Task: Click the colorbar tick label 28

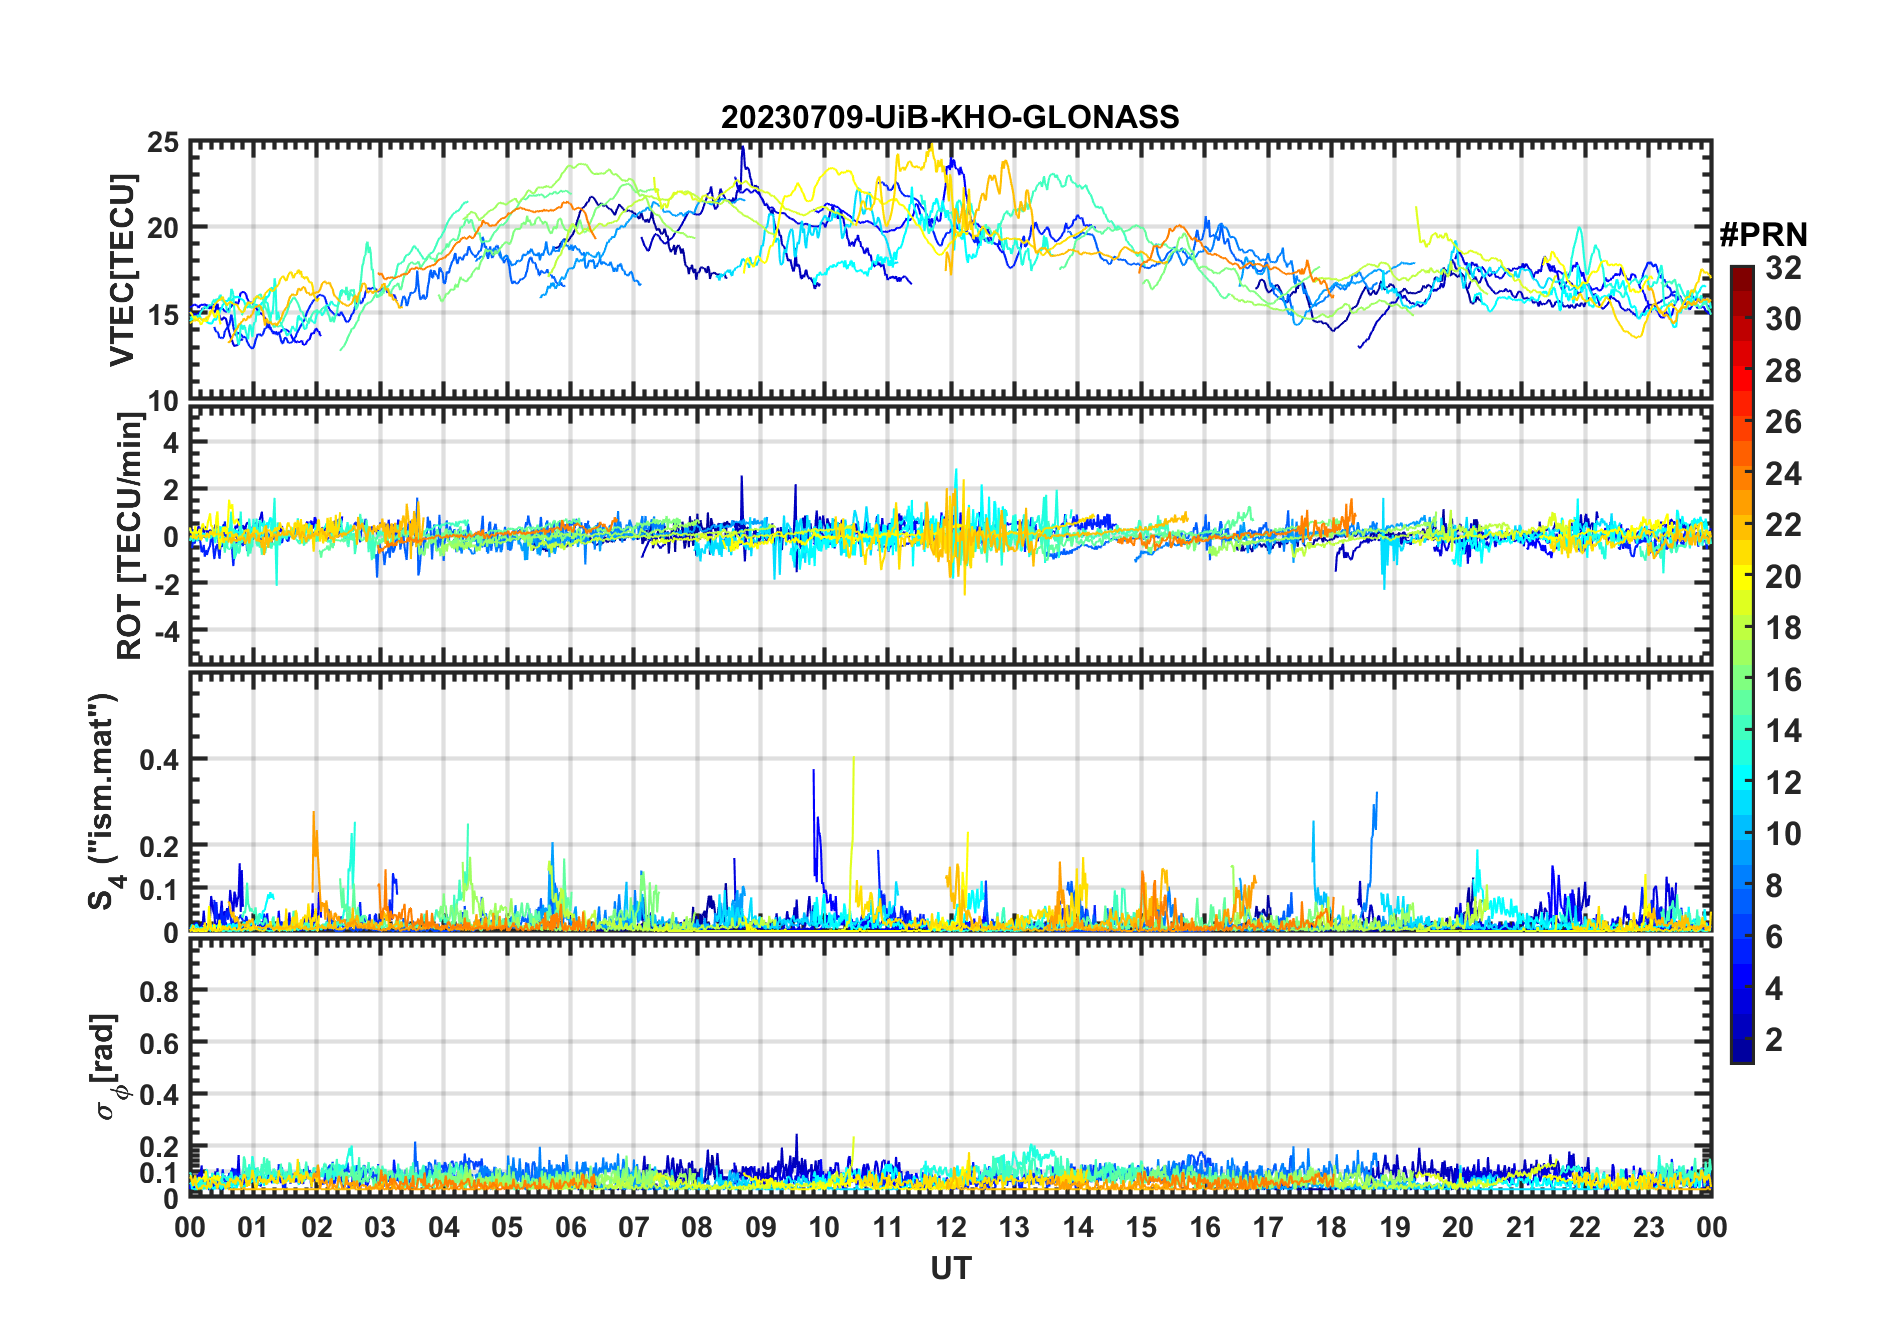Action: tap(1783, 371)
